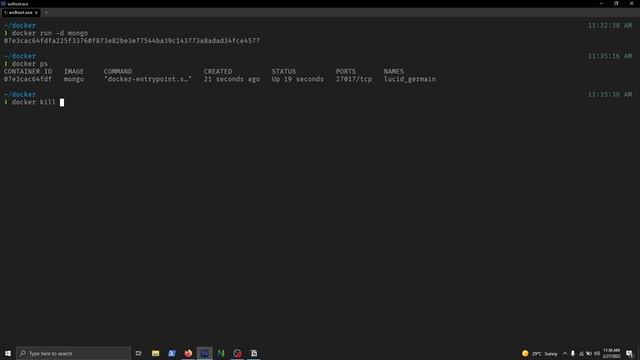Image resolution: width=640 pixels, height=360 pixels.
Task: Open the taskbar clock and date
Action: click(x=611, y=353)
